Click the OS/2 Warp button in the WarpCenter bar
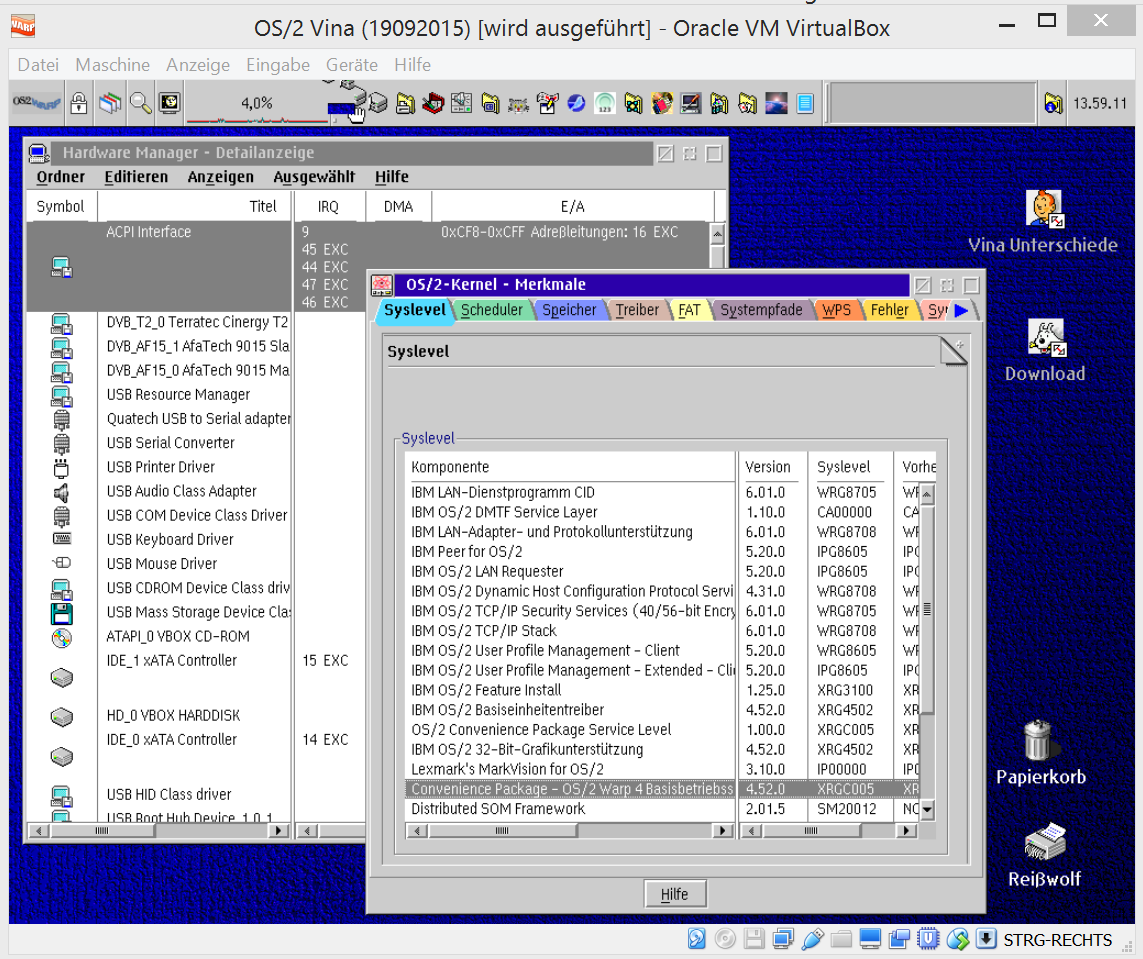The height and width of the screenshot is (959, 1143). pos(36,103)
